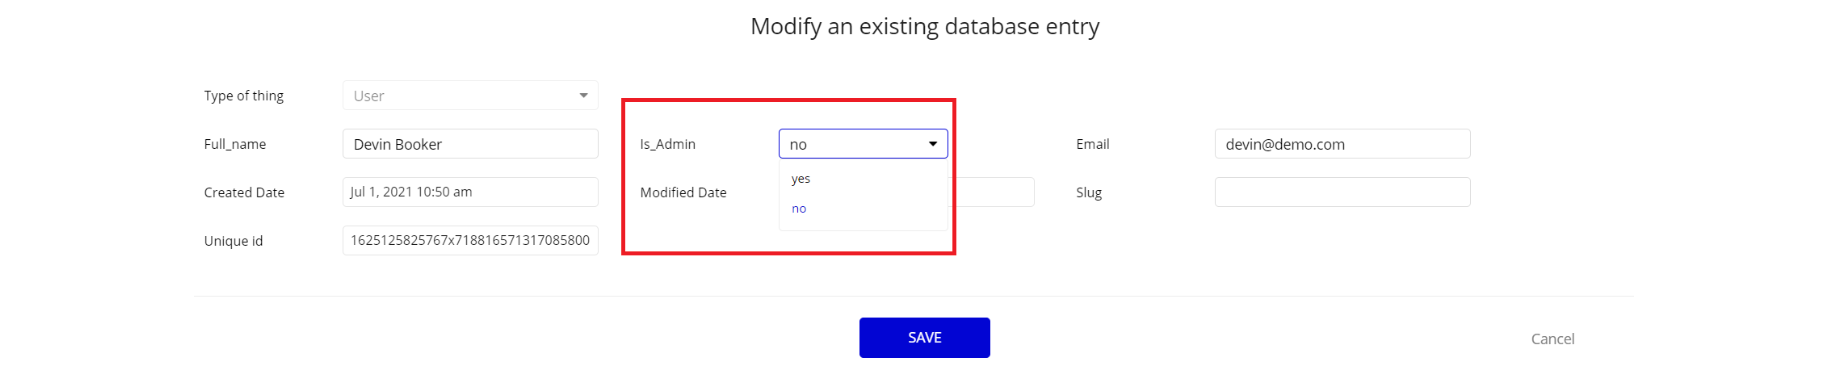Image resolution: width=1830 pixels, height=376 pixels.
Task: Click the Created Date input field
Action: pos(470,192)
